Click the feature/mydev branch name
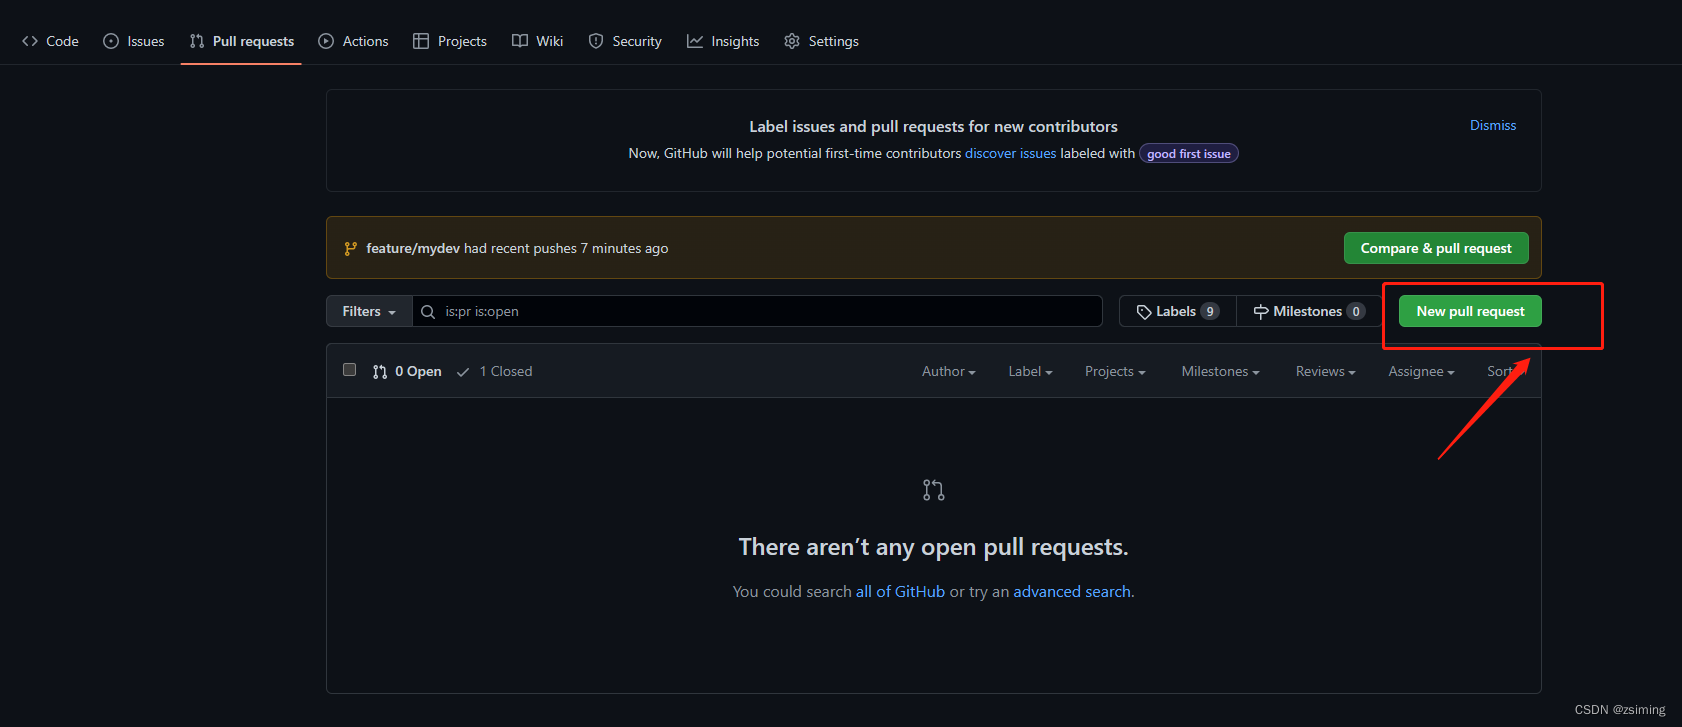The image size is (1682, 727). click(413, 248)
